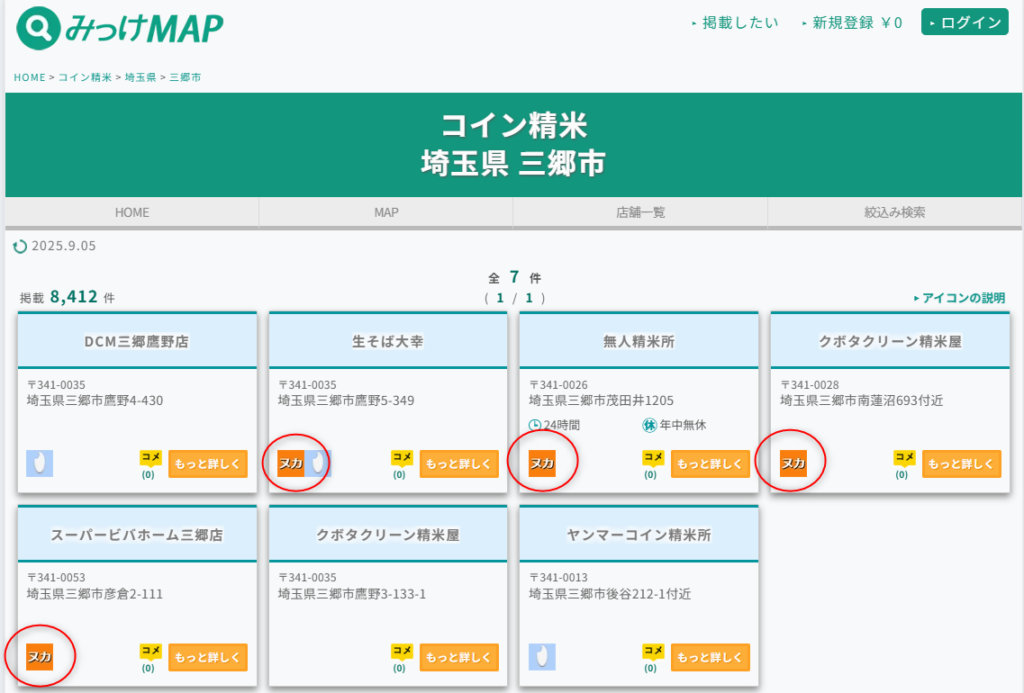Screen dimensions: 1024x693
Task: Select the HOME tab in navigation bar
Action: pos(132,213)
